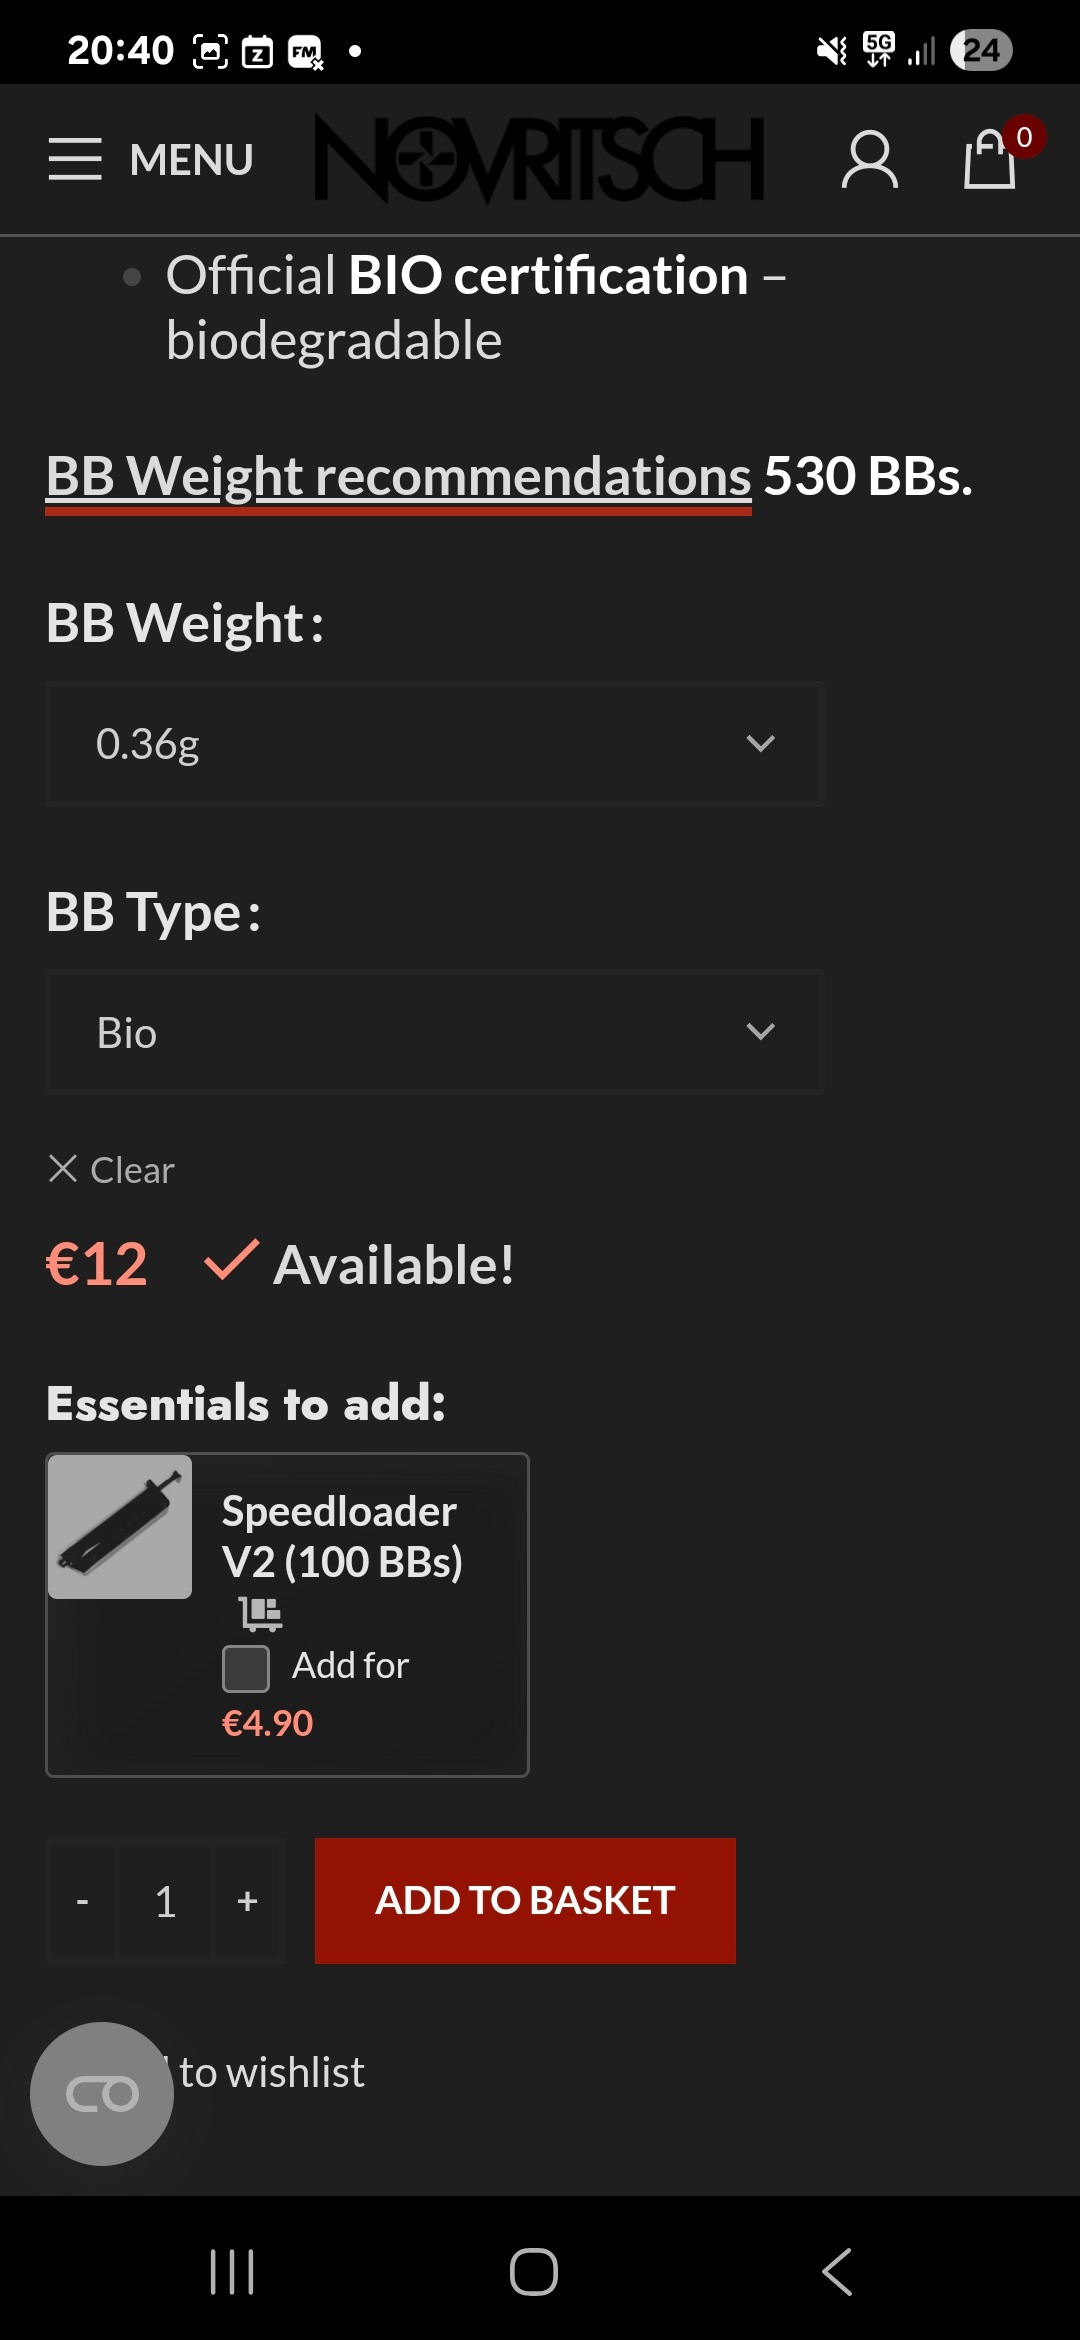Open the Android recent apps button
The width and height of the screenshot is (1080, 2340).
pos(232,2272)
